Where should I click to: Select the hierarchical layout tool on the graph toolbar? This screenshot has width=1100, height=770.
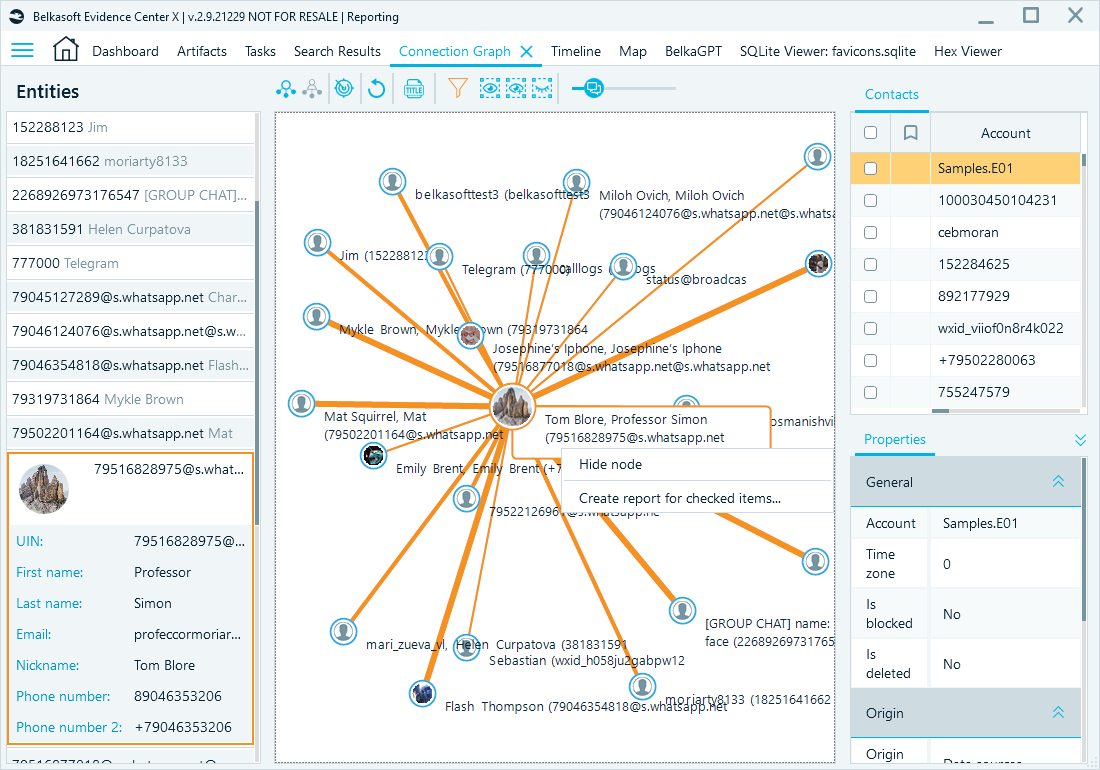click(x=312, y=88)
